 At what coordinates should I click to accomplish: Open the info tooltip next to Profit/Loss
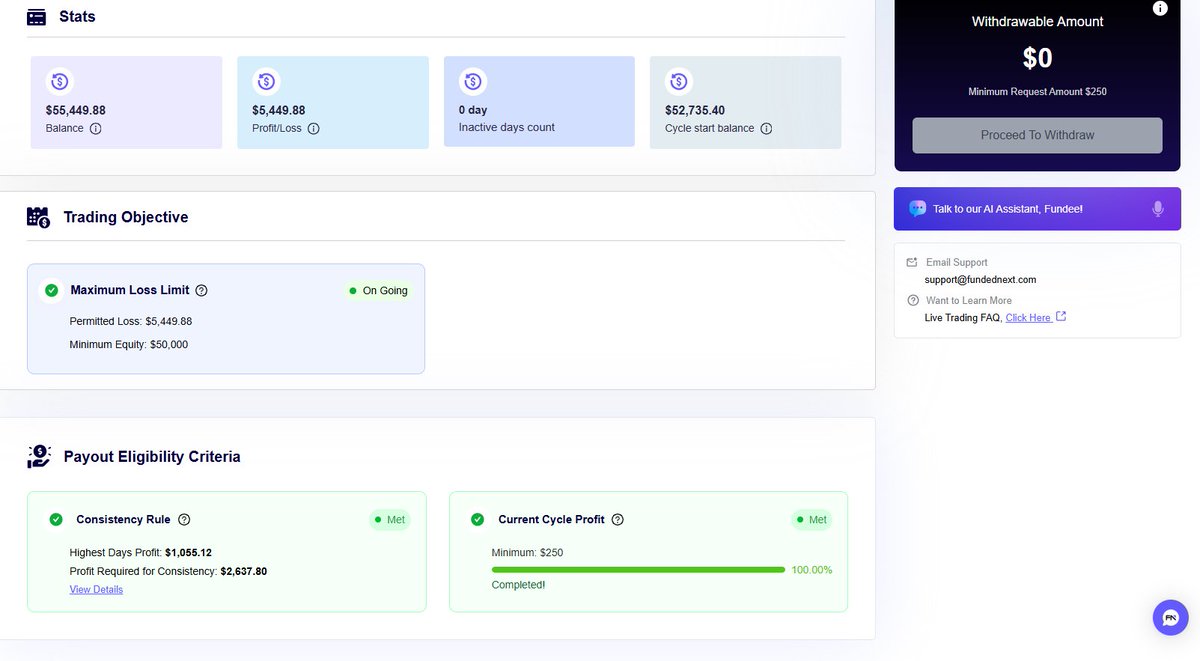(313, 128)
